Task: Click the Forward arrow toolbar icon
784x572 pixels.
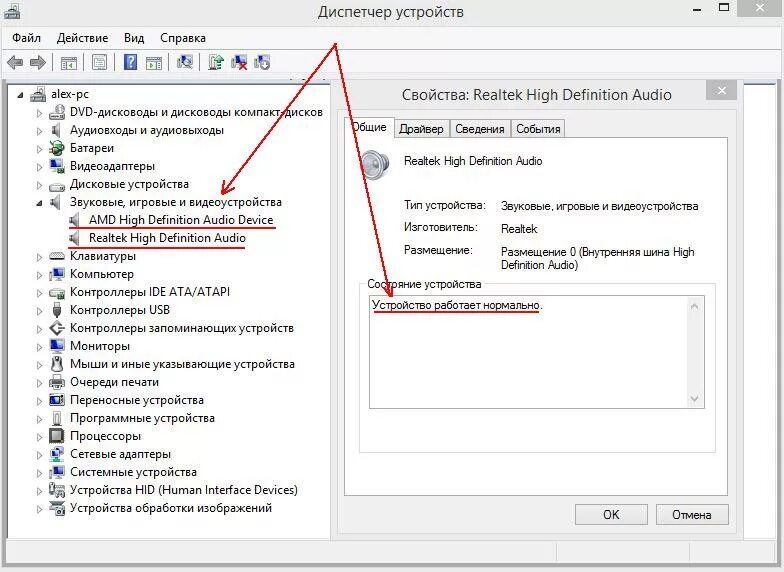Action: coord(38,62)
